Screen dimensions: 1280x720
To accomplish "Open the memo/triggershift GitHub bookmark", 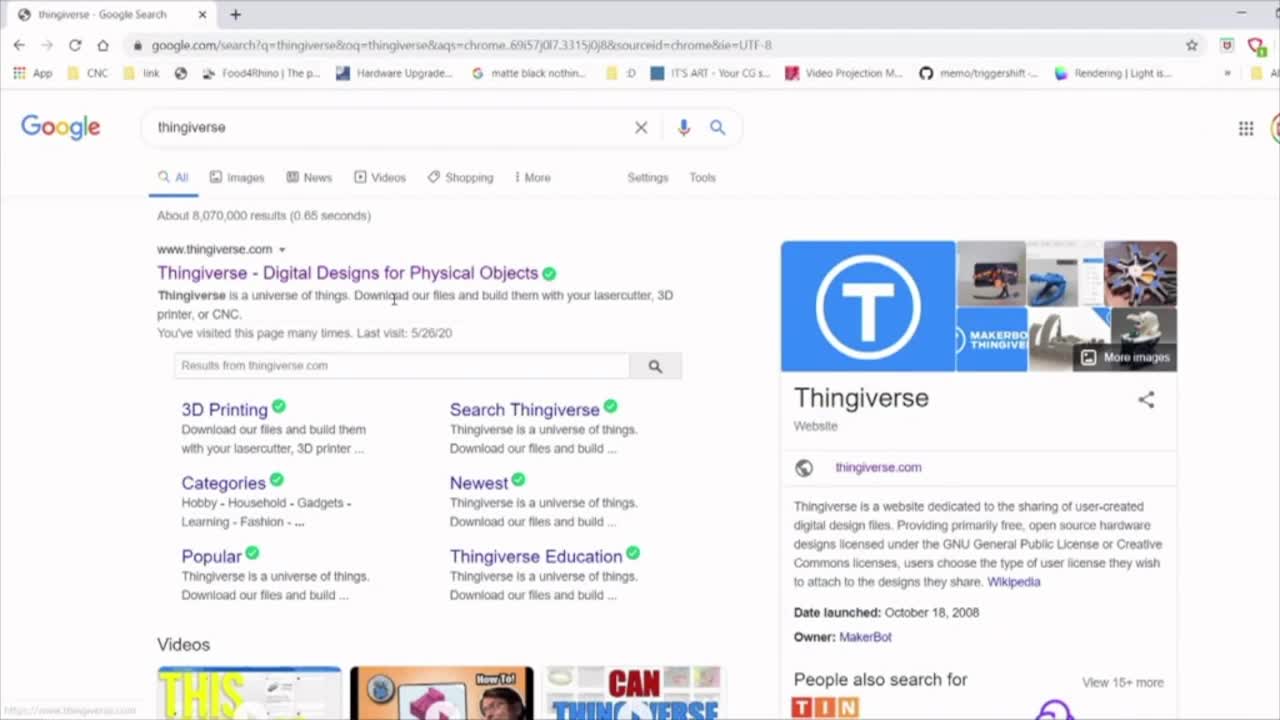I will point(979,73).
